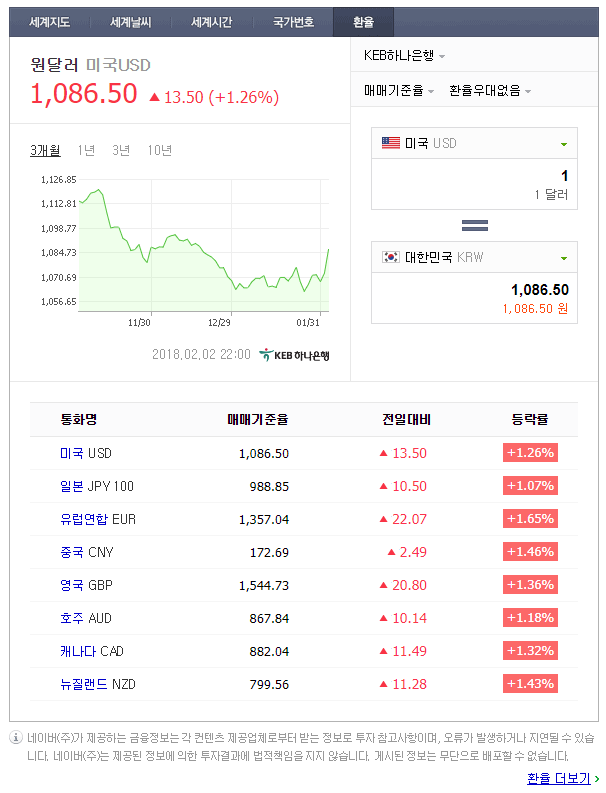Open the 환율 더보기 link

(562, 778)
